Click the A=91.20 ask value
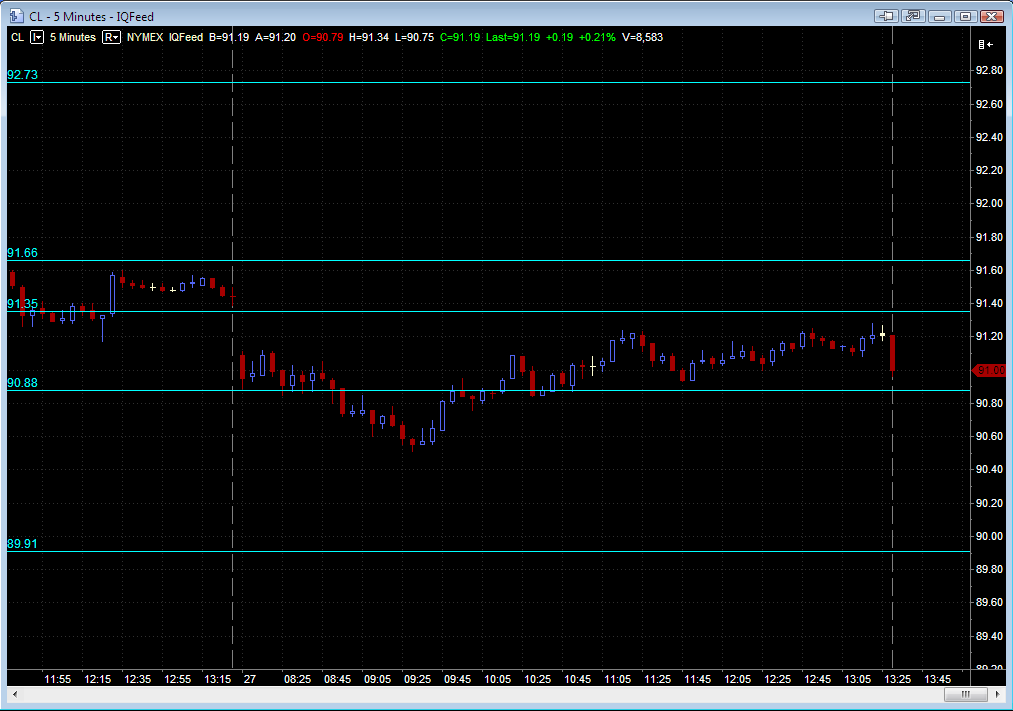The height and width of the screenshot is (711, 1013). (275, 37)
